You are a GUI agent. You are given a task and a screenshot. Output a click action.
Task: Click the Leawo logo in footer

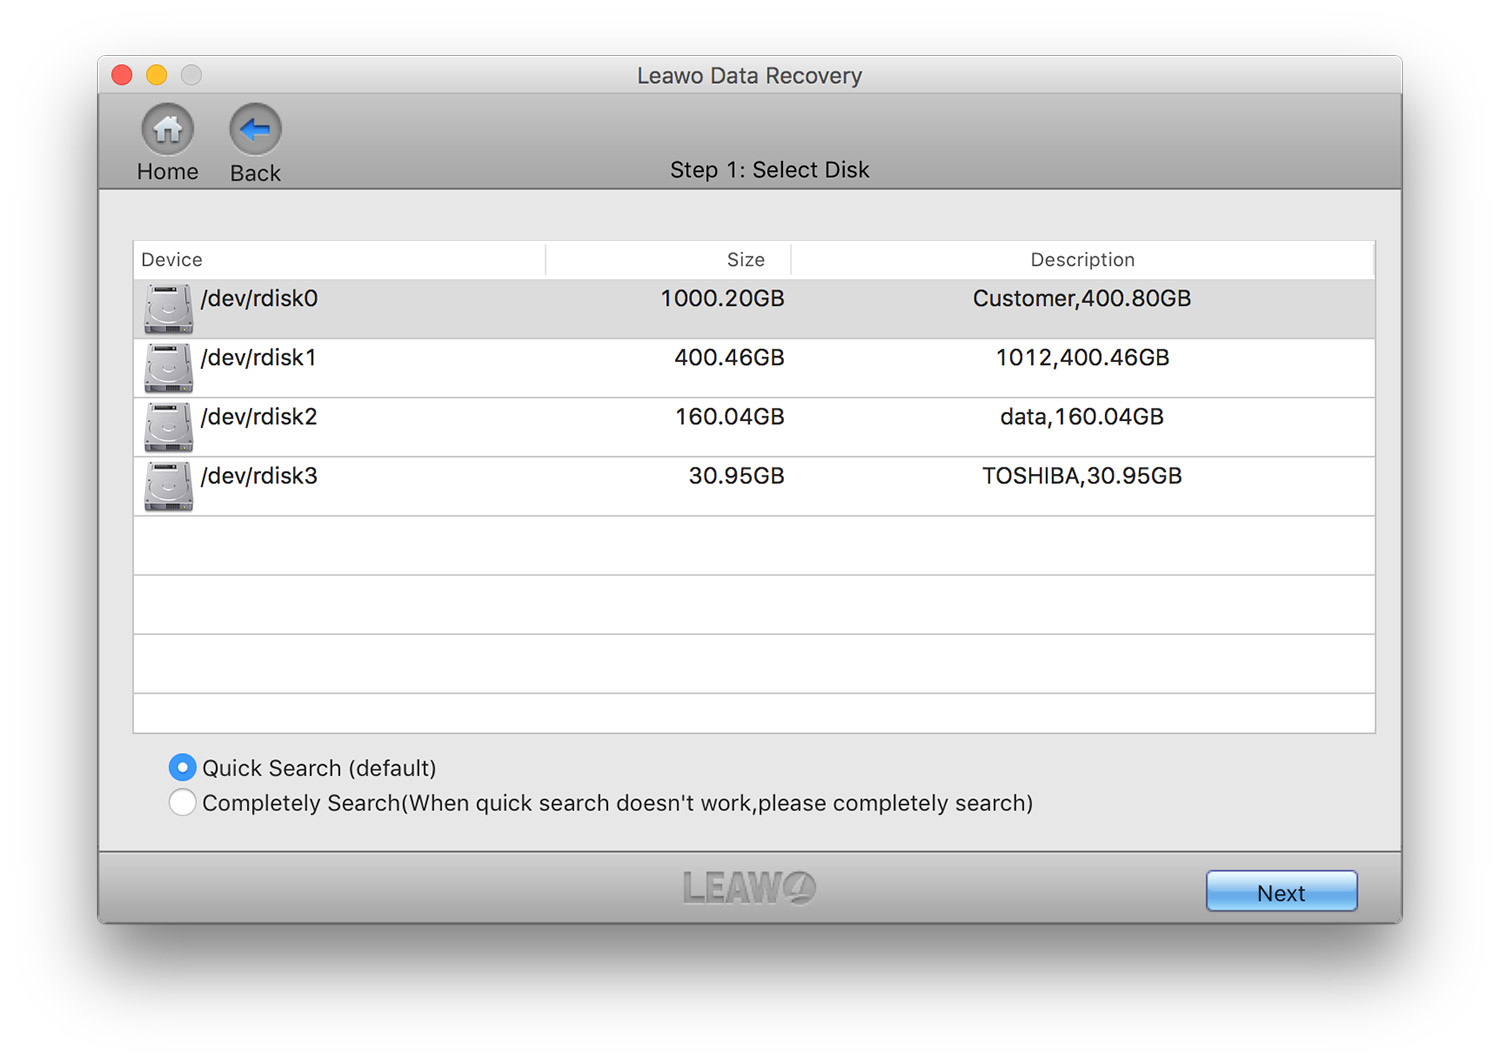click(749, 887)
